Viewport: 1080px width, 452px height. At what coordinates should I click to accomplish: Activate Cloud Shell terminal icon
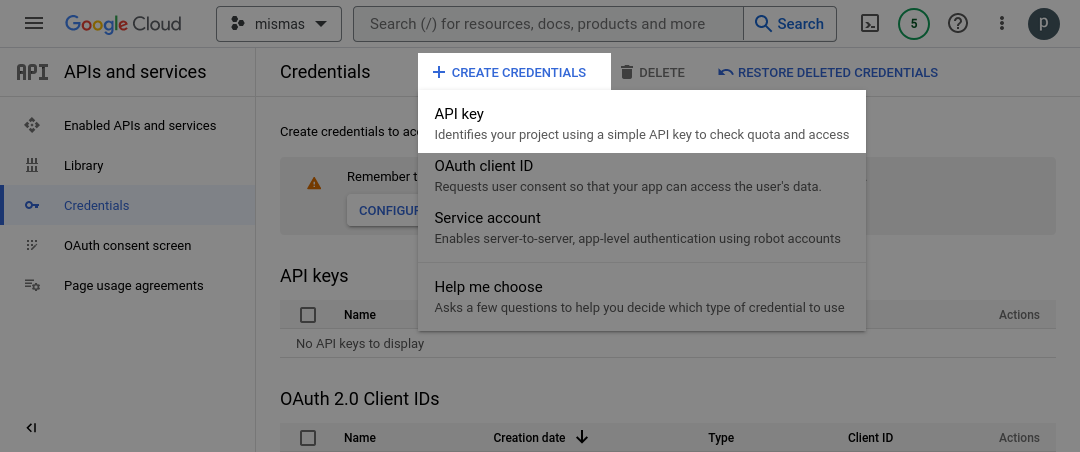(x=870, y=23)
